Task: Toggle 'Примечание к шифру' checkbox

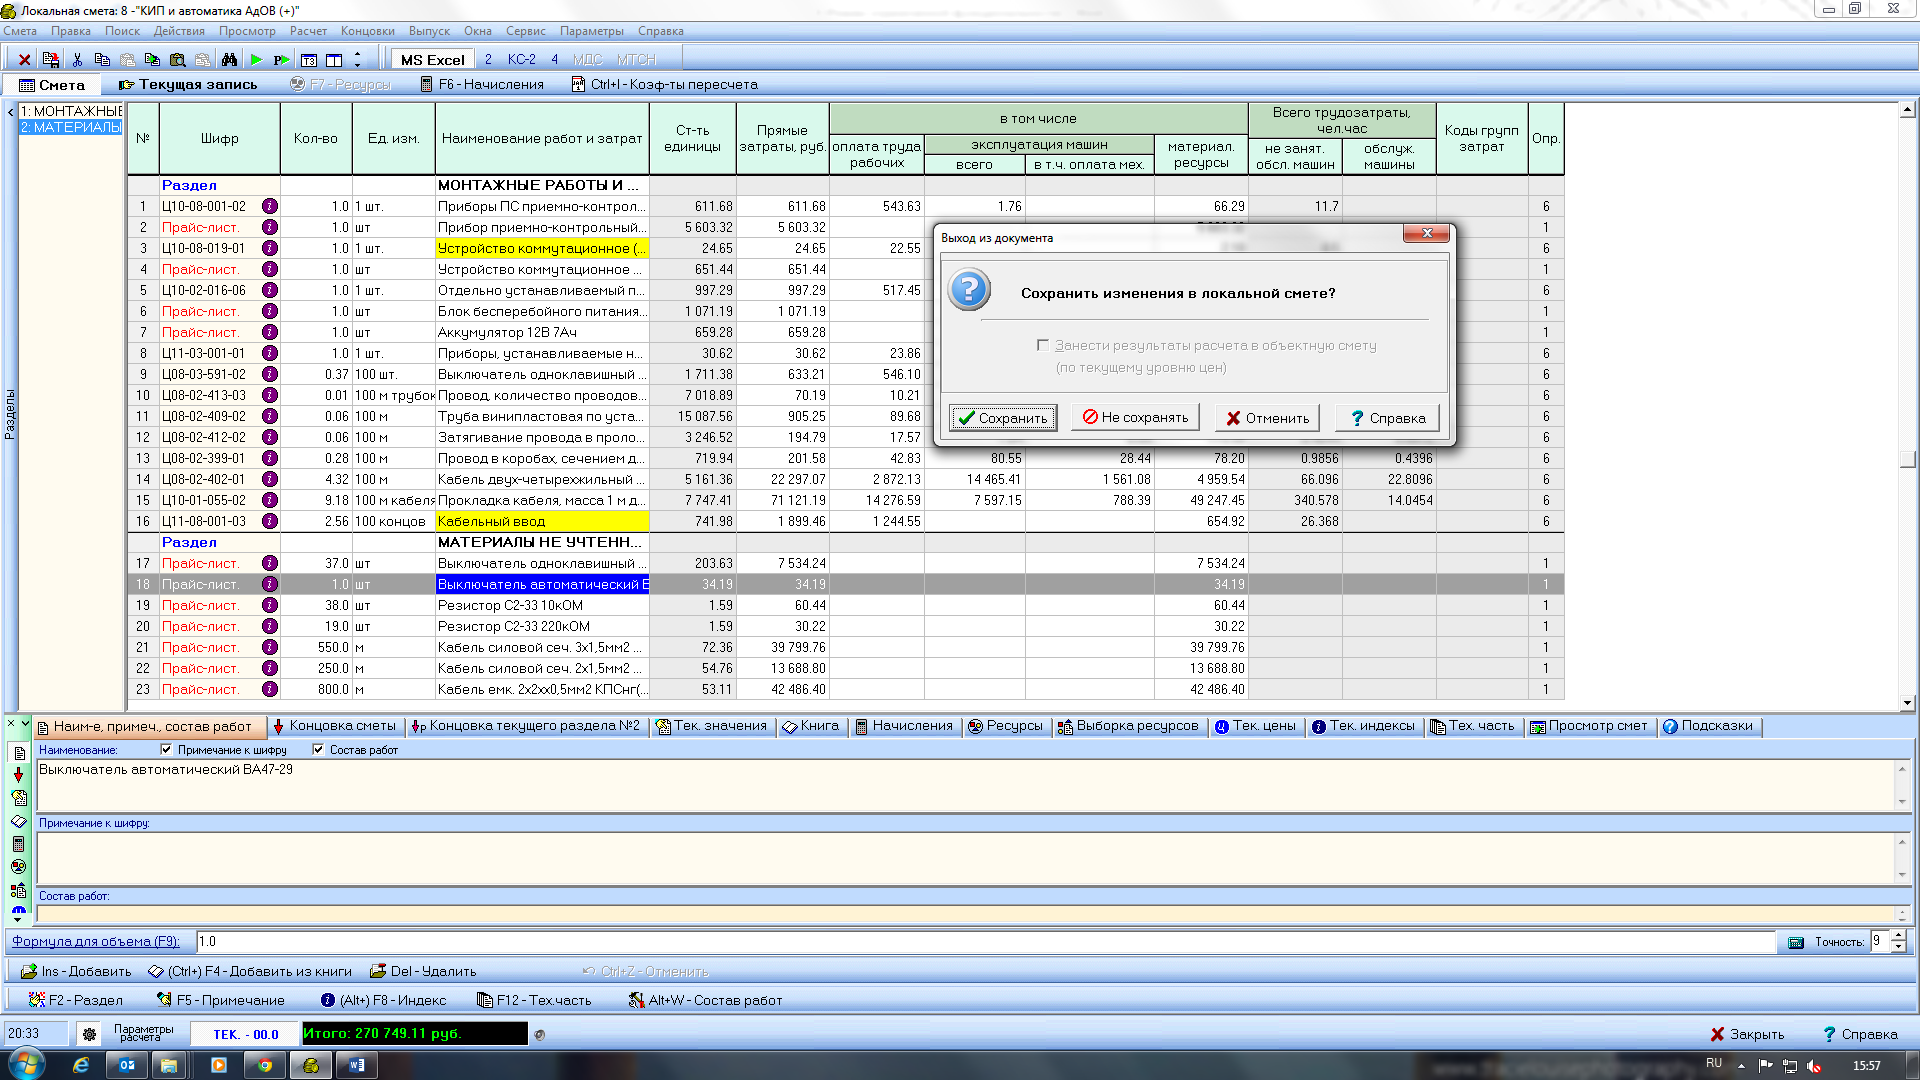Action: (x=166, y=749)
